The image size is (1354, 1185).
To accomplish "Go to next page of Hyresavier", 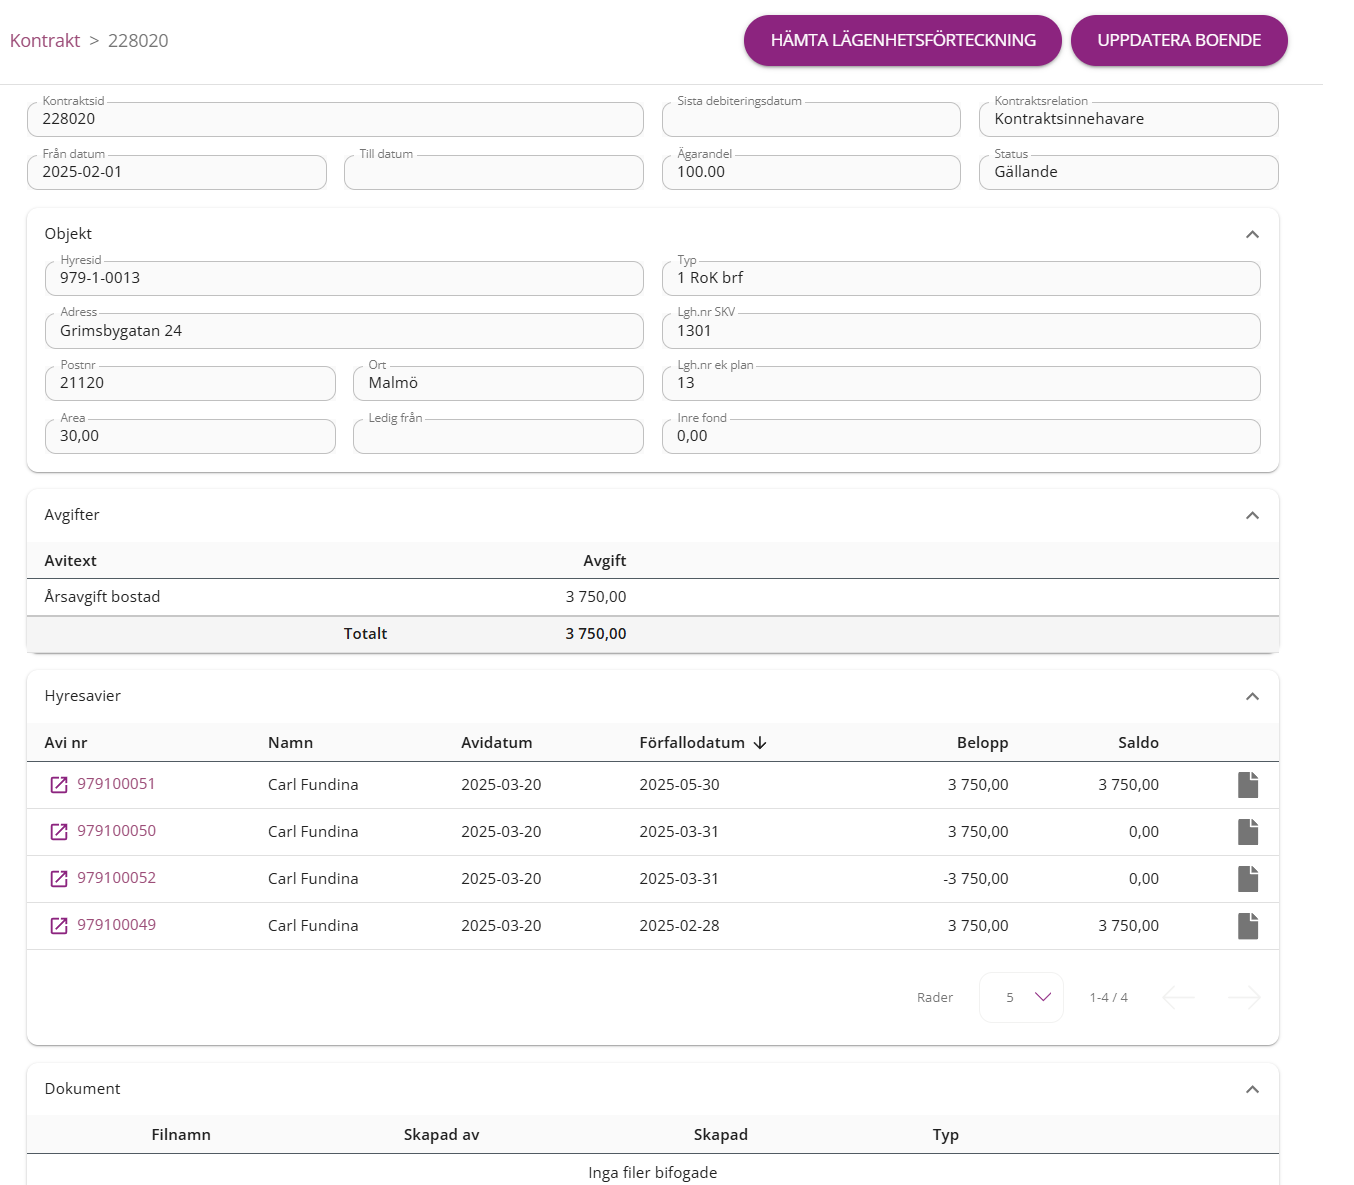I will point(1244,997).
